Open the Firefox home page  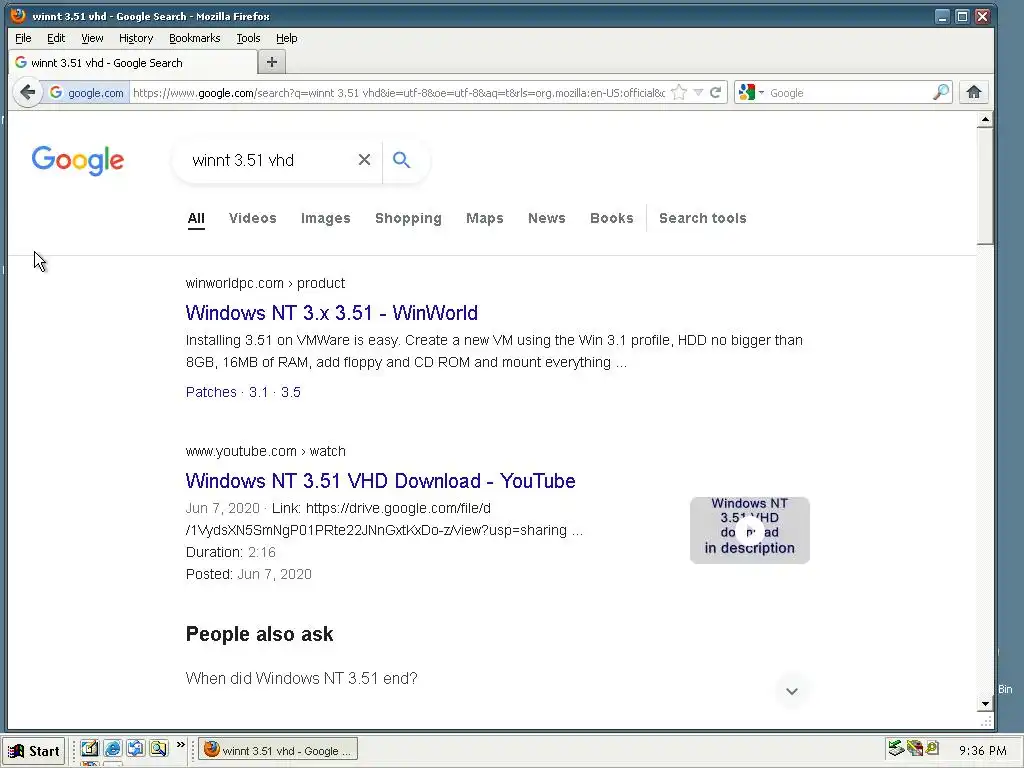coord(974,92)
